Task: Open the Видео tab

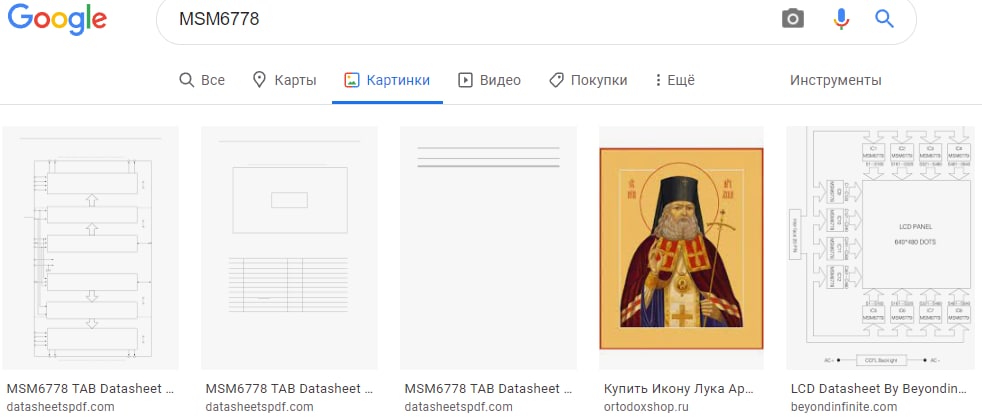Action: pyautogui.click(x=489, y=80)
